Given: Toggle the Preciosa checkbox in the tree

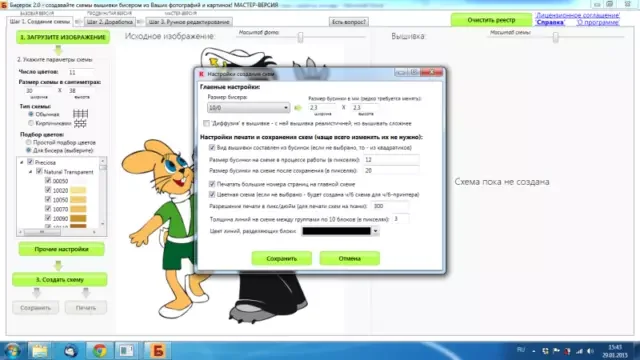Looking at the screenshot, I should [x=30, y=162].
